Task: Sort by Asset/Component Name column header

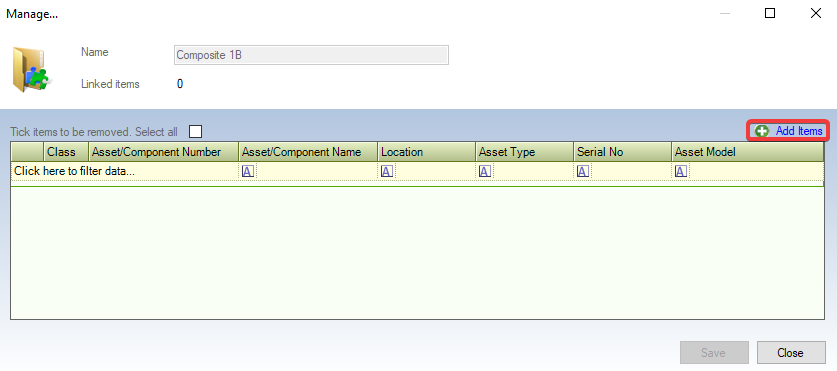Action: [308, 152]
